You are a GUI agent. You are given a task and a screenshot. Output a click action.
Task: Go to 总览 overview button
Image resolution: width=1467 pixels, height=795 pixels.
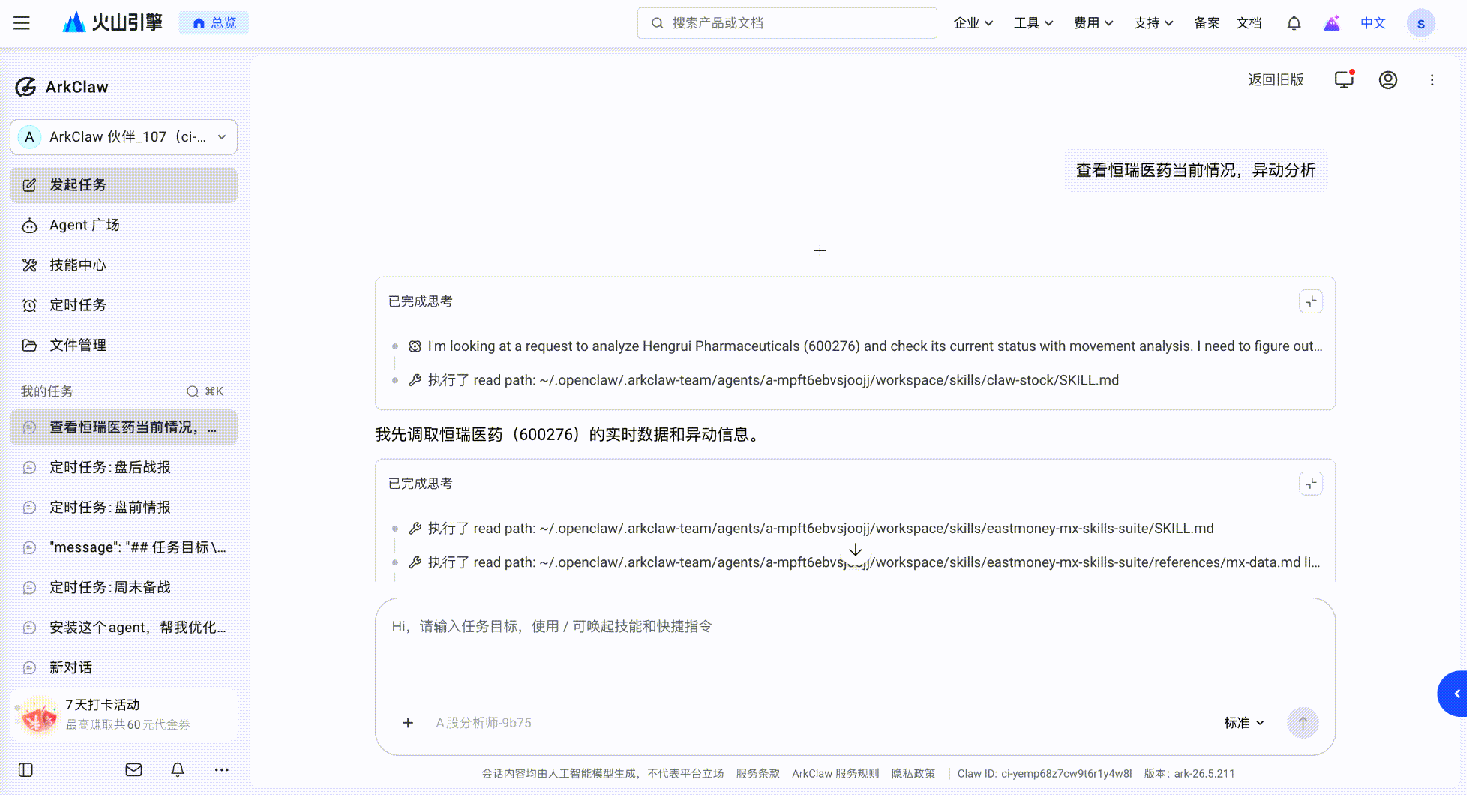(214, 22)
